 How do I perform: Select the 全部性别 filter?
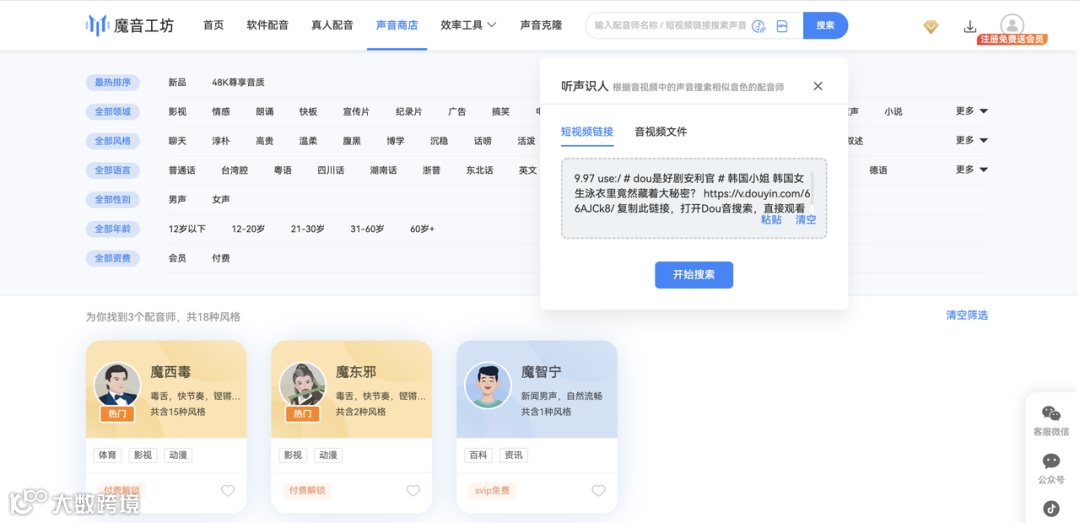click(112, 200)
